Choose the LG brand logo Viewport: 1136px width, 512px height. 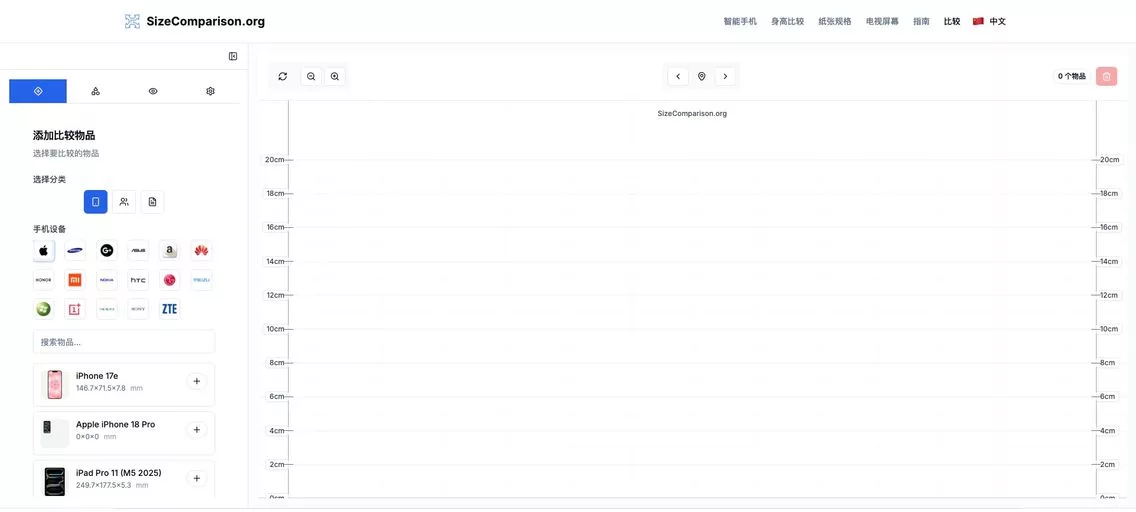point(170,280)
